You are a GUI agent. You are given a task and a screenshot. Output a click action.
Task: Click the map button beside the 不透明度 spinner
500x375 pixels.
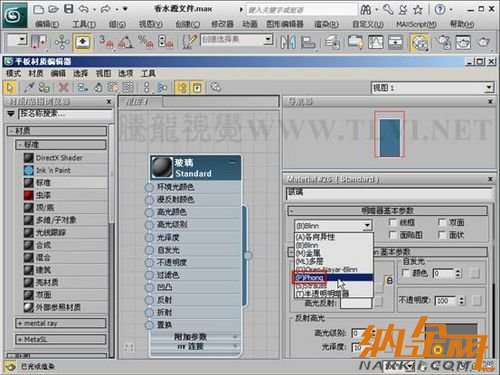point(477,301)
